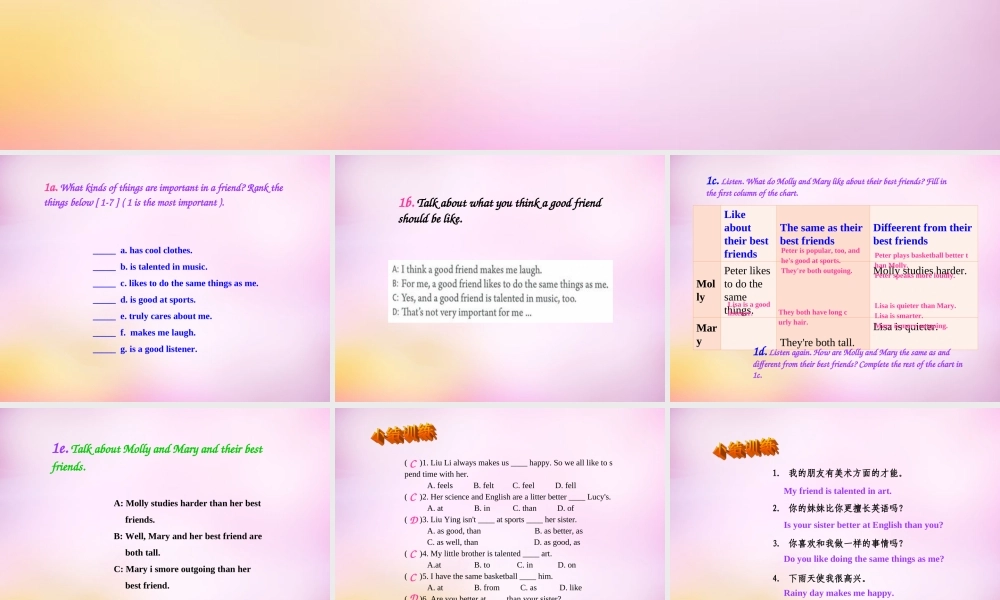1000x600 pixels.
Task: Click the answer blank before 'f. makes me laugh.'
Action: [x=104, y=333]
